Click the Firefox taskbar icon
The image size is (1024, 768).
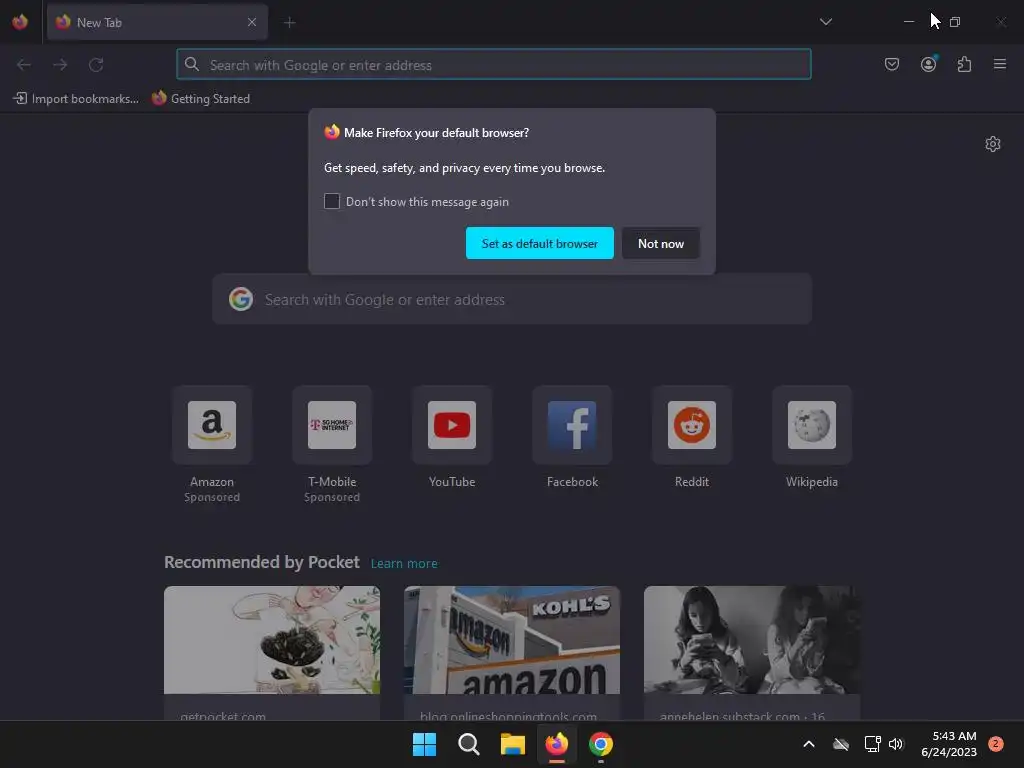[556, 744]
